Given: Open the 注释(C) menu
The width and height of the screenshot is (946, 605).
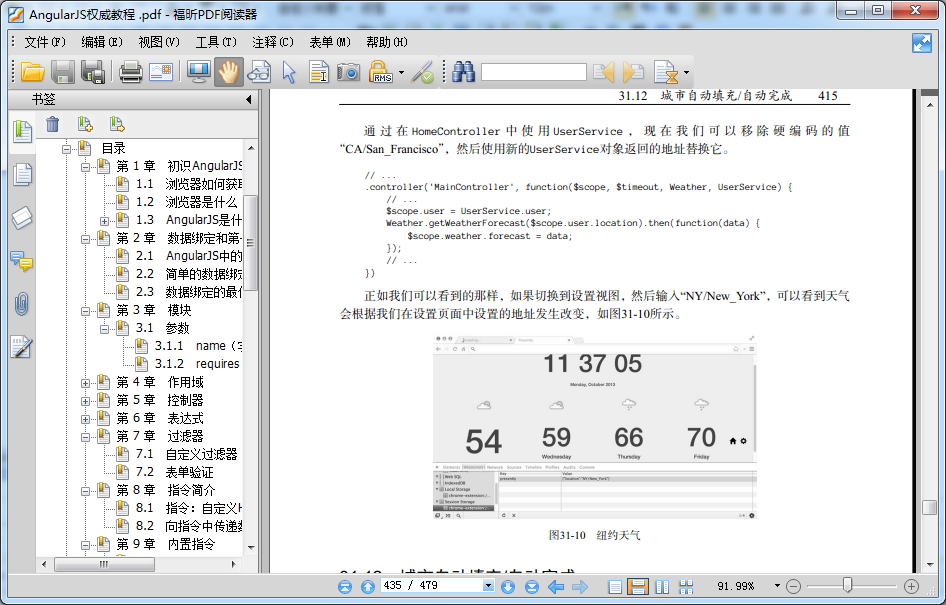Looking at the screenshot, I should [273, 42].
